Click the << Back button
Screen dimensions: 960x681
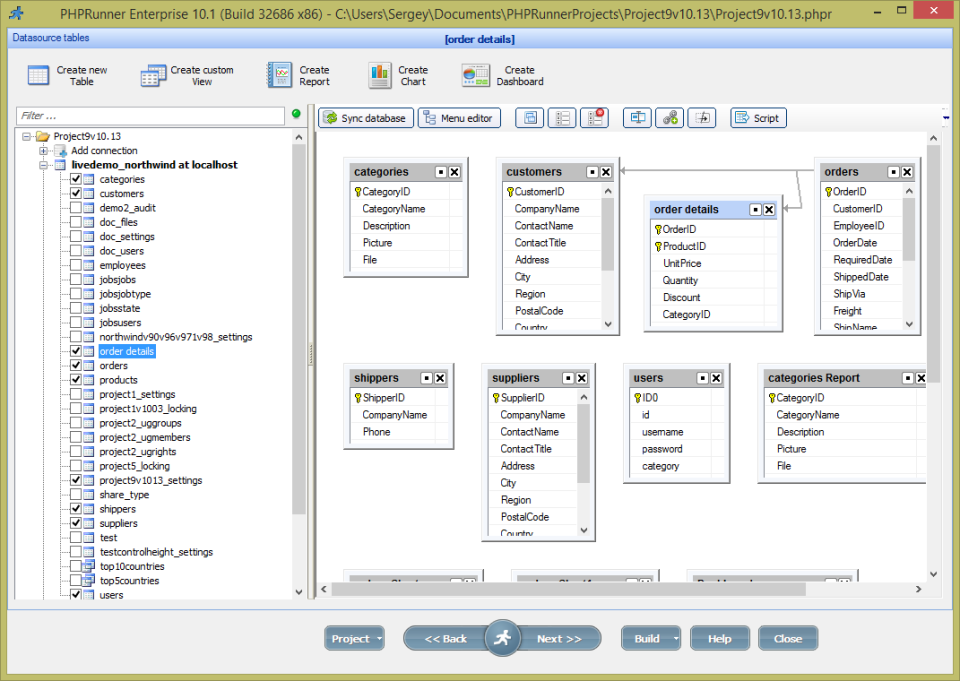pos(446,639)
